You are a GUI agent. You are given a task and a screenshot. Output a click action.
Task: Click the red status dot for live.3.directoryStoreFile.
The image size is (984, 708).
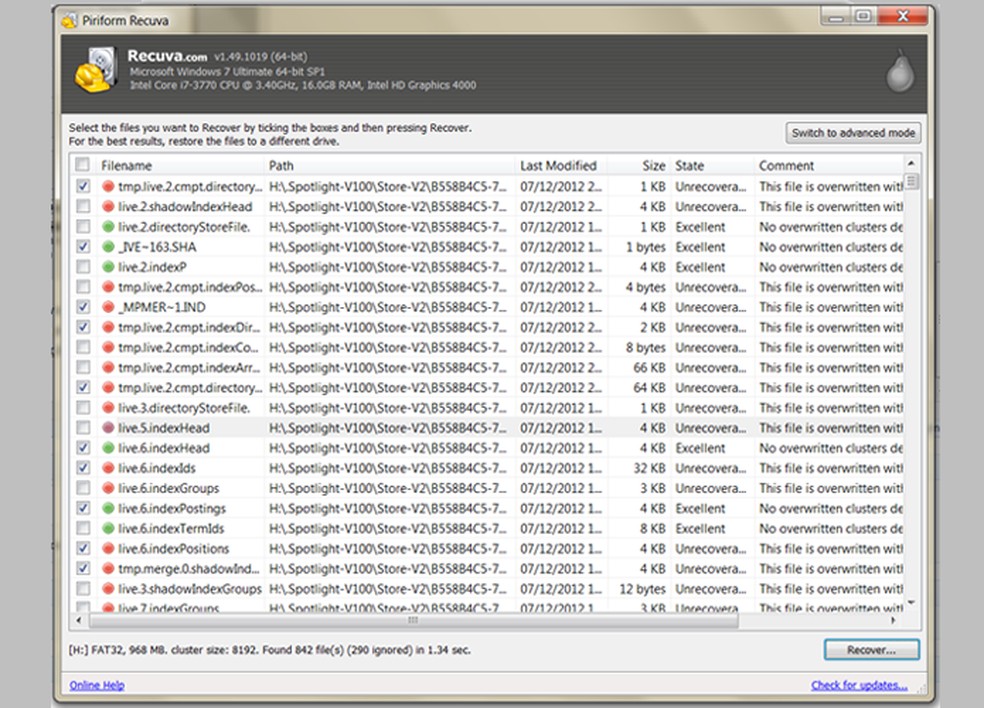click(x=108, y=408)
